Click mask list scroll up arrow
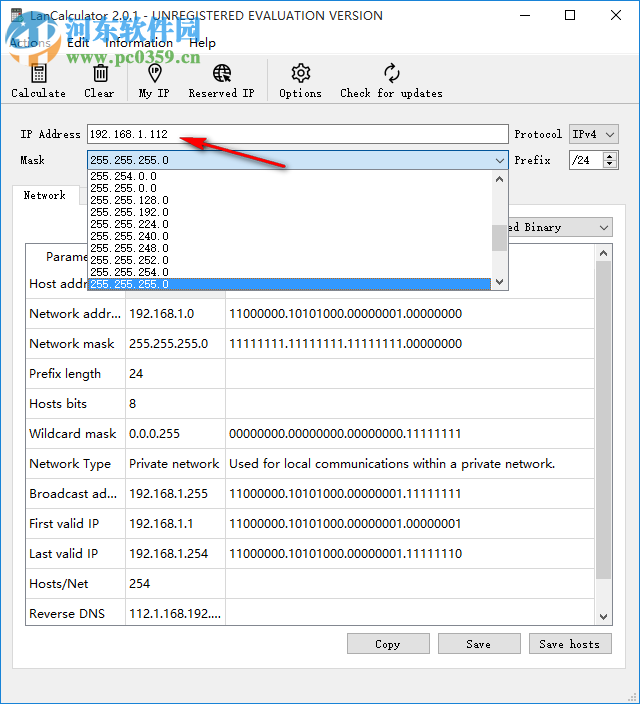 click(x=499, y=179)
